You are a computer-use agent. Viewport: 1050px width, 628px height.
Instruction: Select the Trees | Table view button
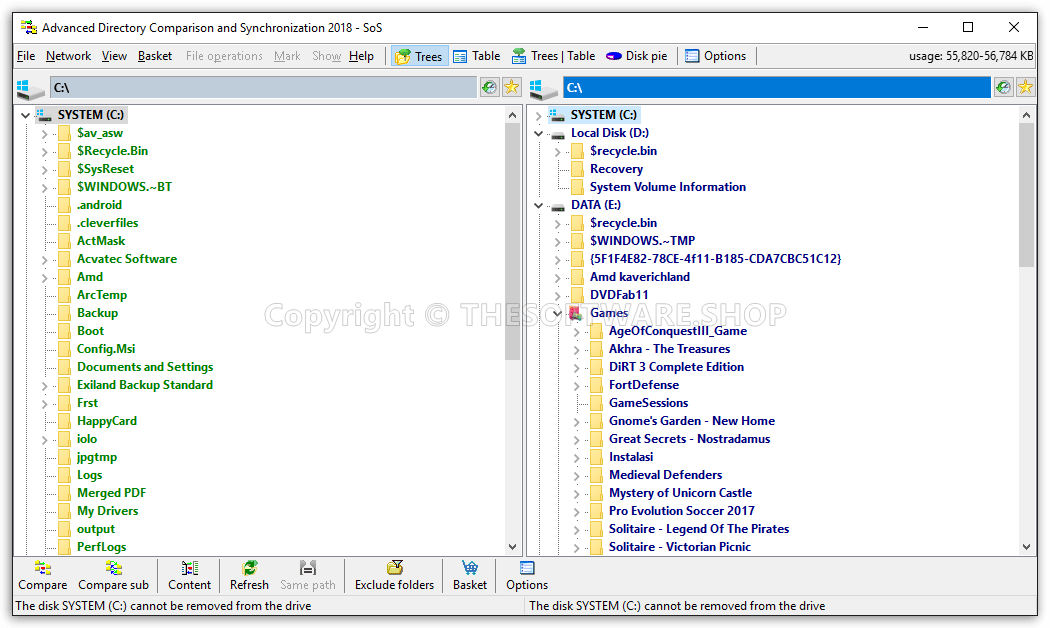[553, 56]
